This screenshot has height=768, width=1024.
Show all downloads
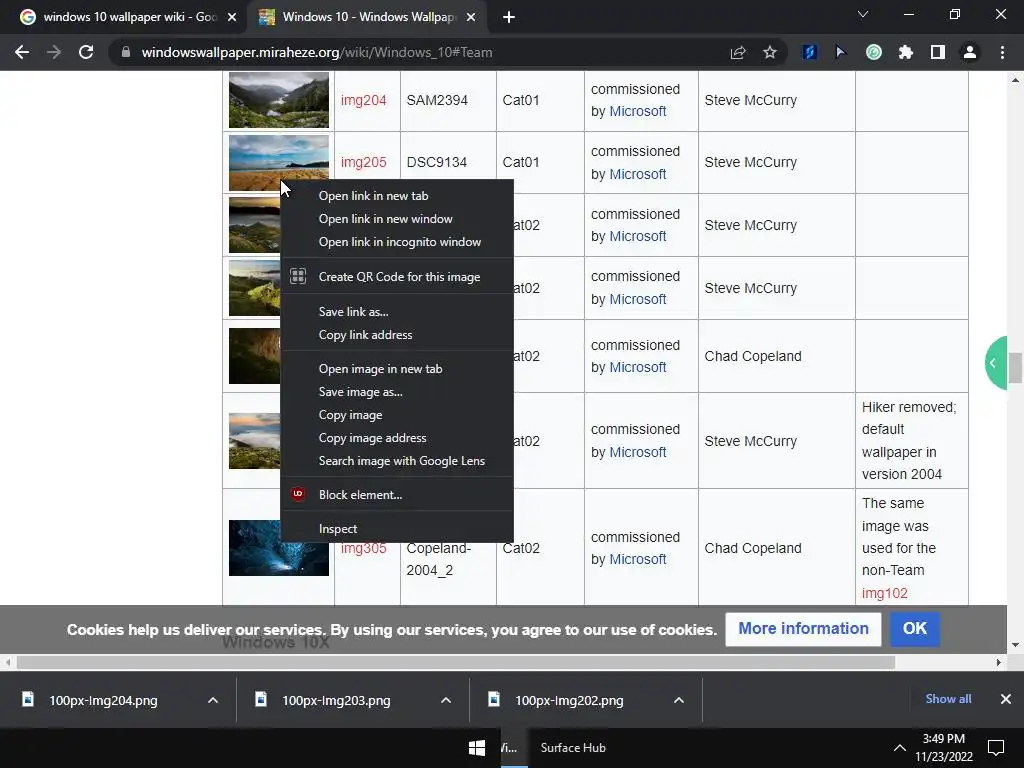point(948,699)
